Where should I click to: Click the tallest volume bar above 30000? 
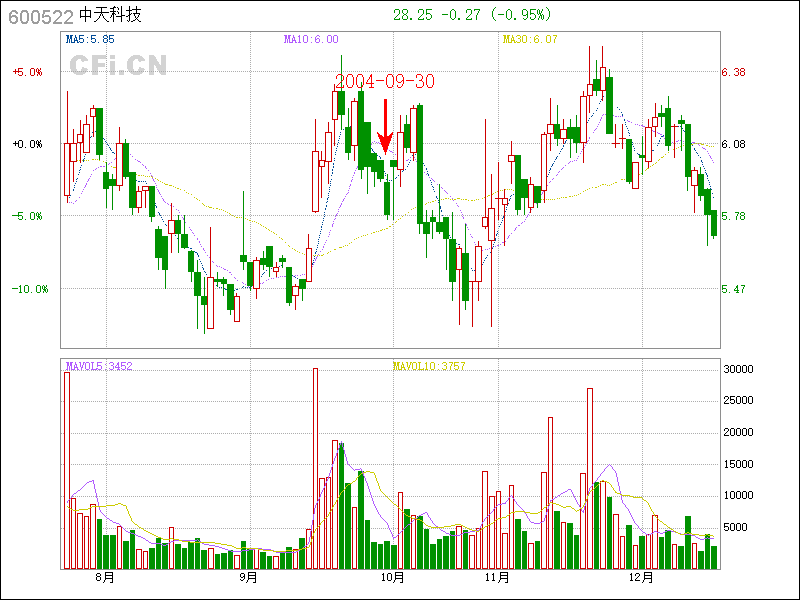coord(315,469)
